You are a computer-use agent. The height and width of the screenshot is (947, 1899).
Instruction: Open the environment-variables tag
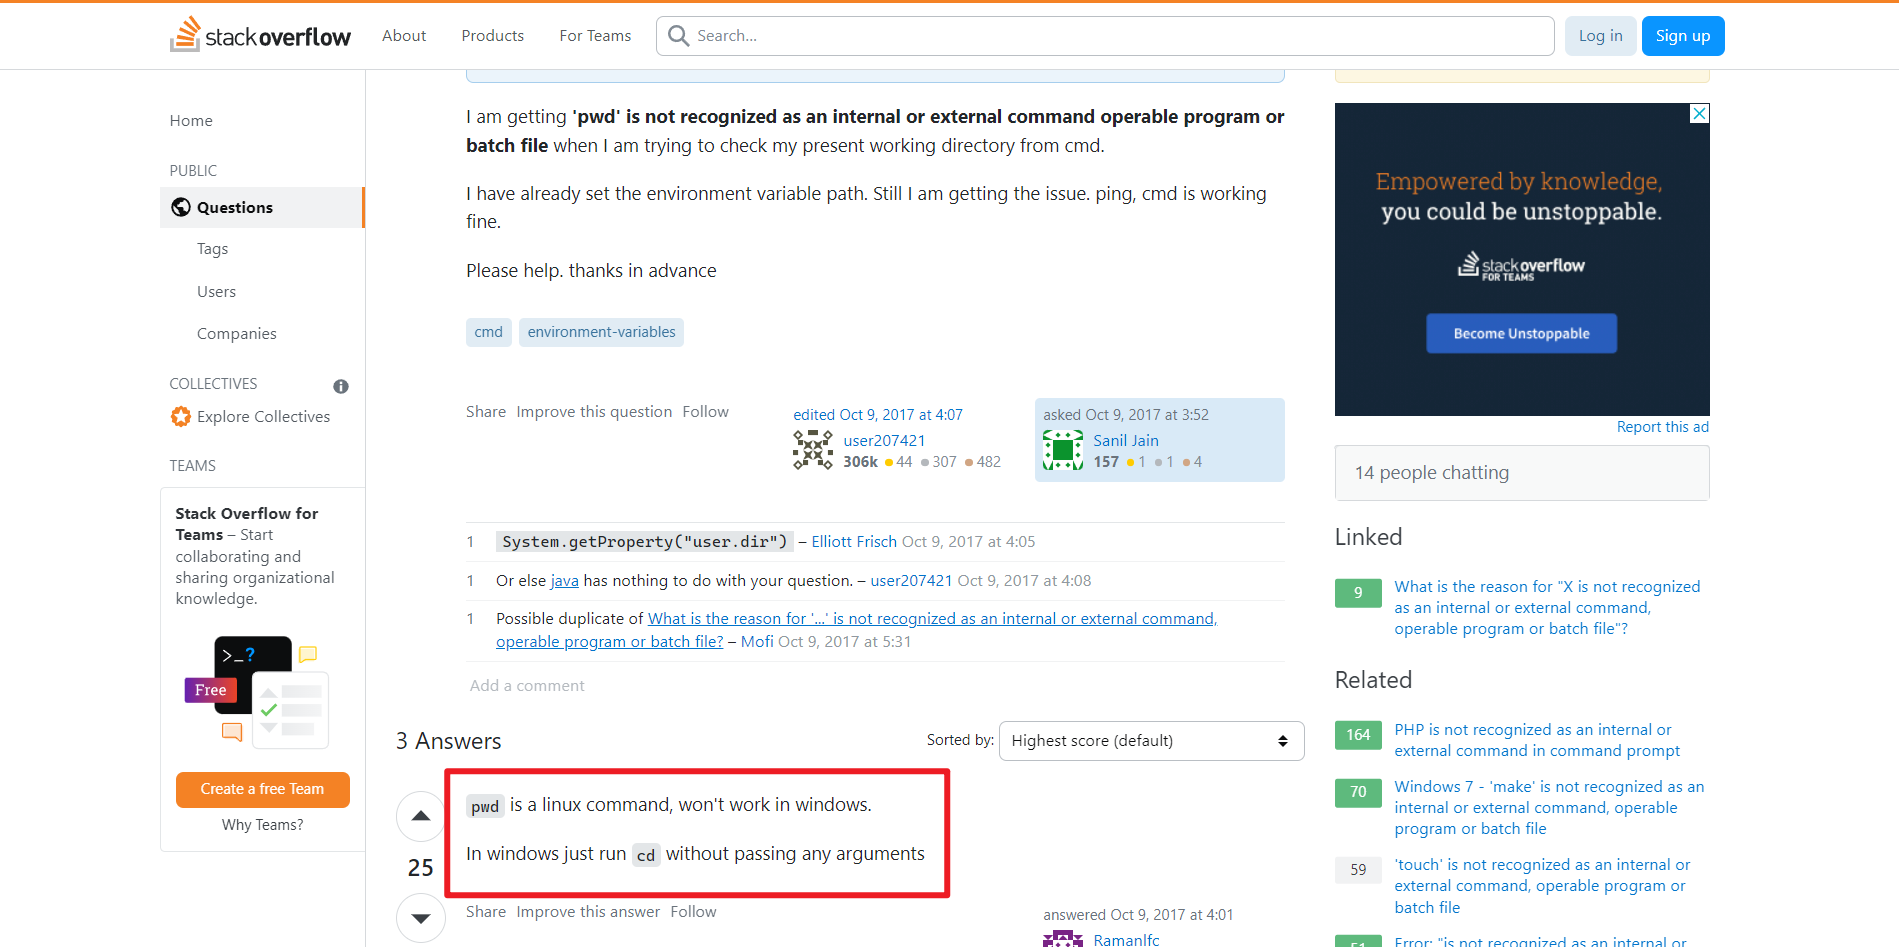601,332
